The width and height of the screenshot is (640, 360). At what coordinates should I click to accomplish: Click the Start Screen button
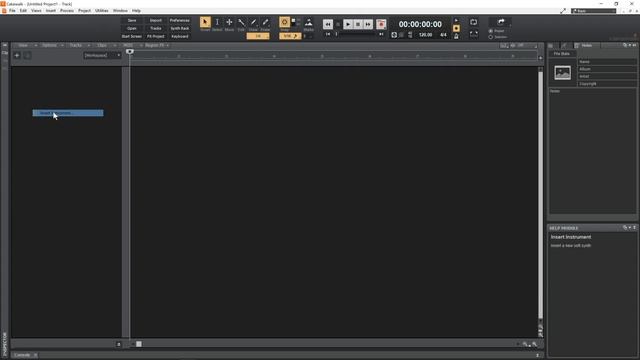132,36
